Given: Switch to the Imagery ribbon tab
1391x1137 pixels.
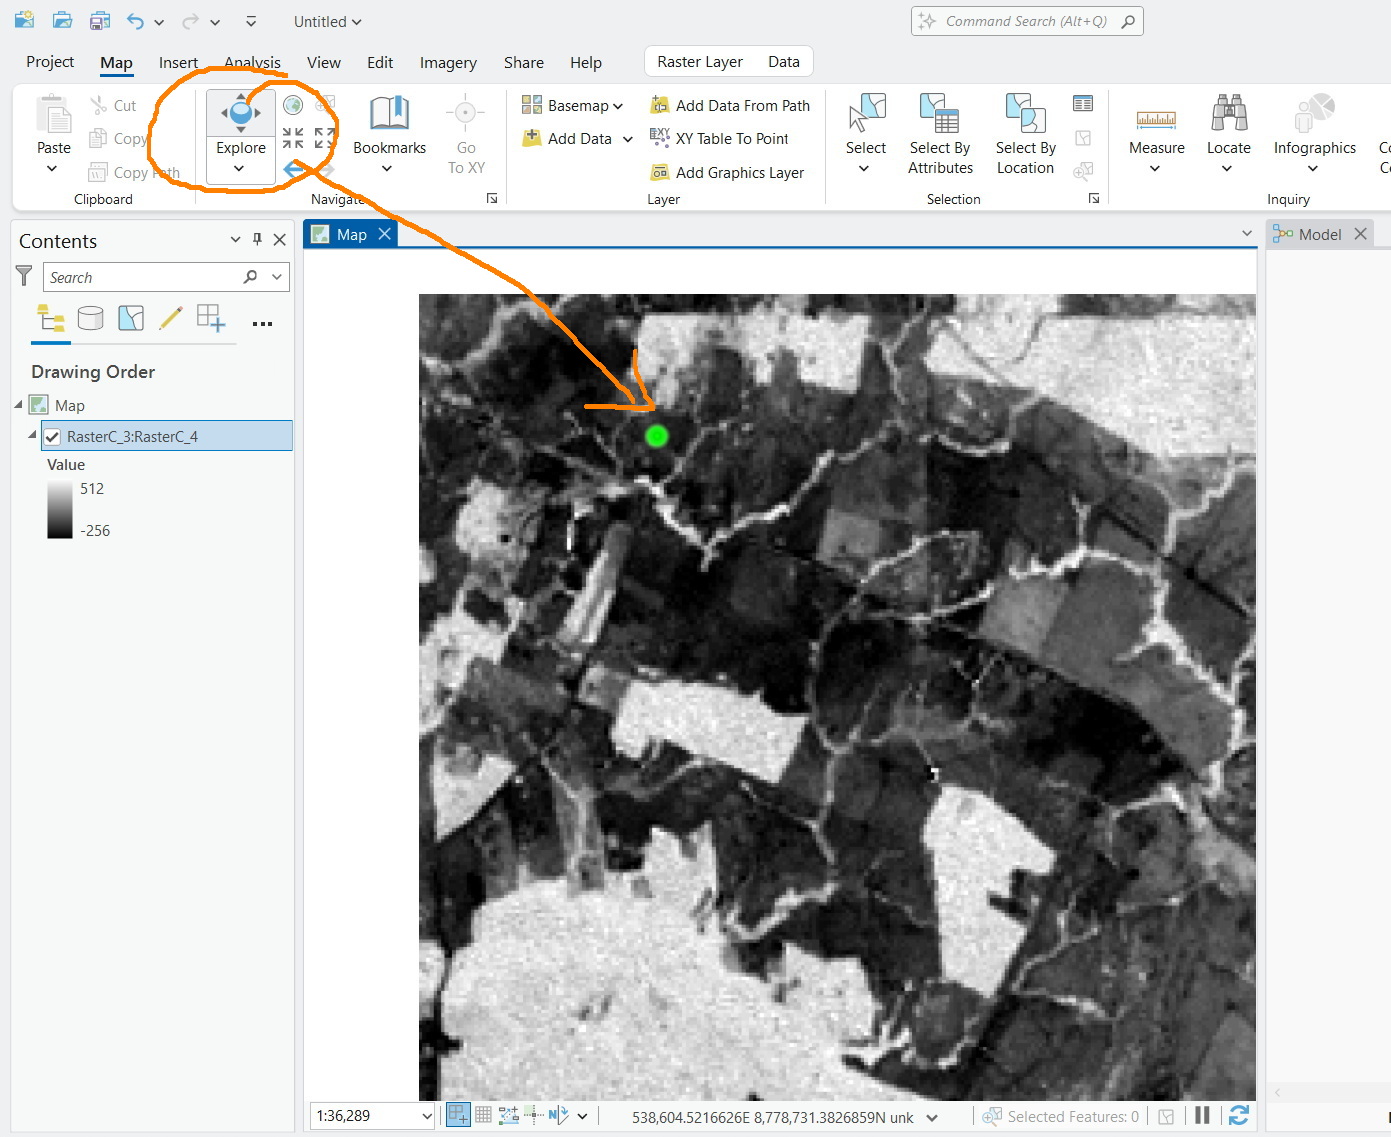Looking at the screenshot, I should coord(448,62).
